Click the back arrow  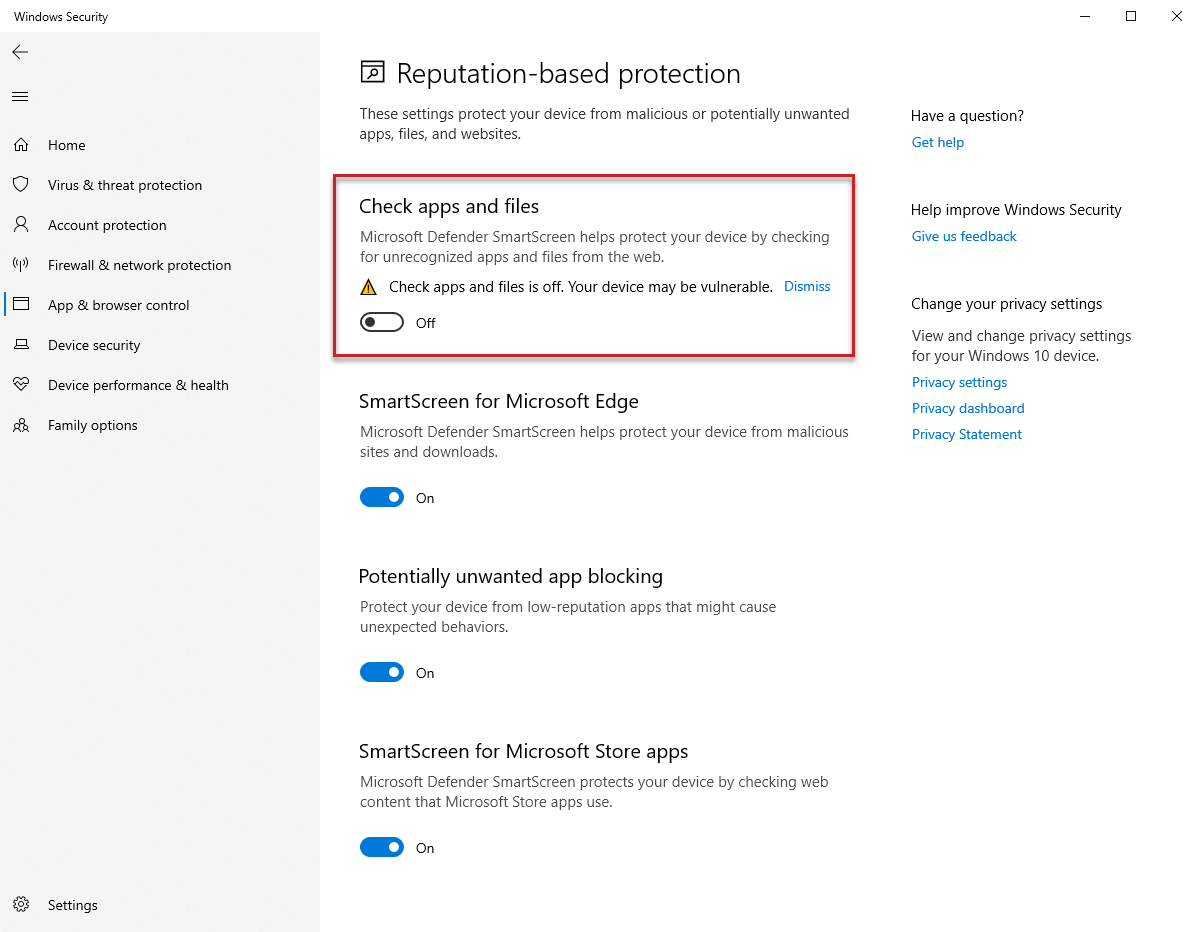pyautogui.click(x=20, y=52)
